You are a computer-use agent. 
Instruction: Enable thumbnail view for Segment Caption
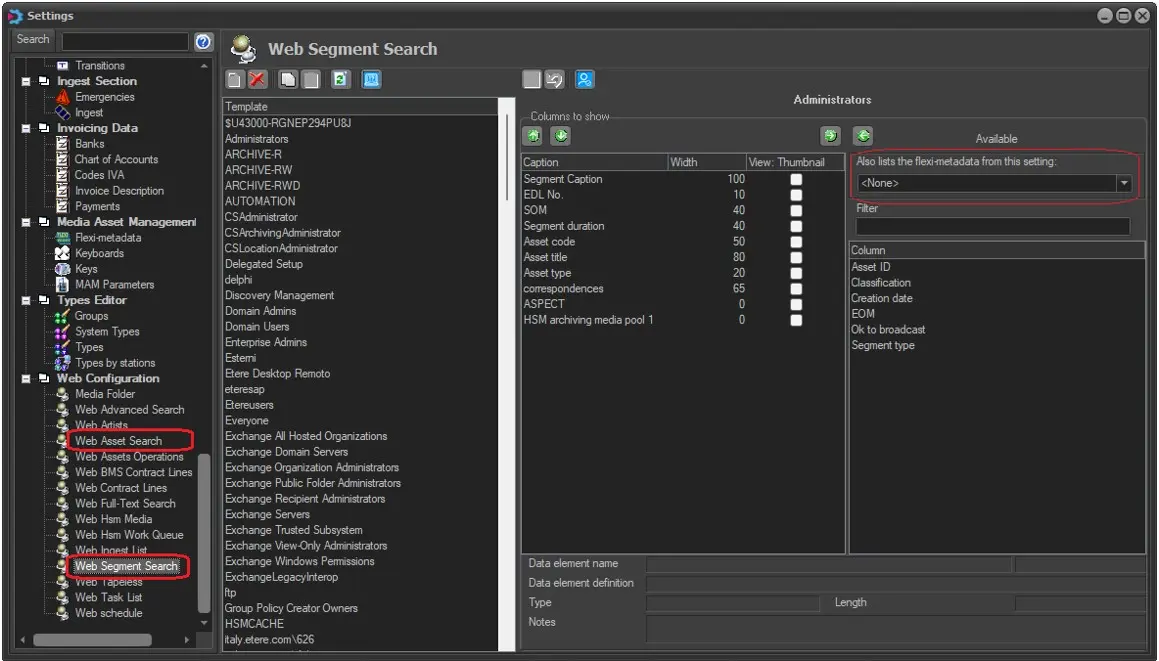[x=796, y=180]
